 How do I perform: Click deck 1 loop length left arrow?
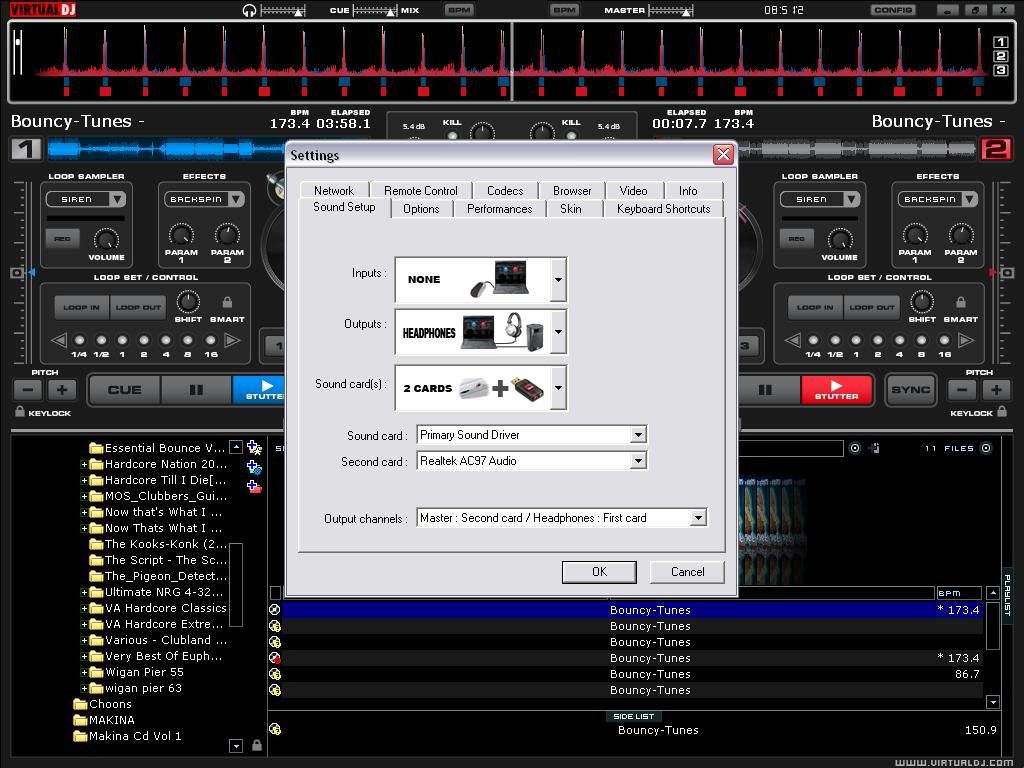tap(59, 340)
